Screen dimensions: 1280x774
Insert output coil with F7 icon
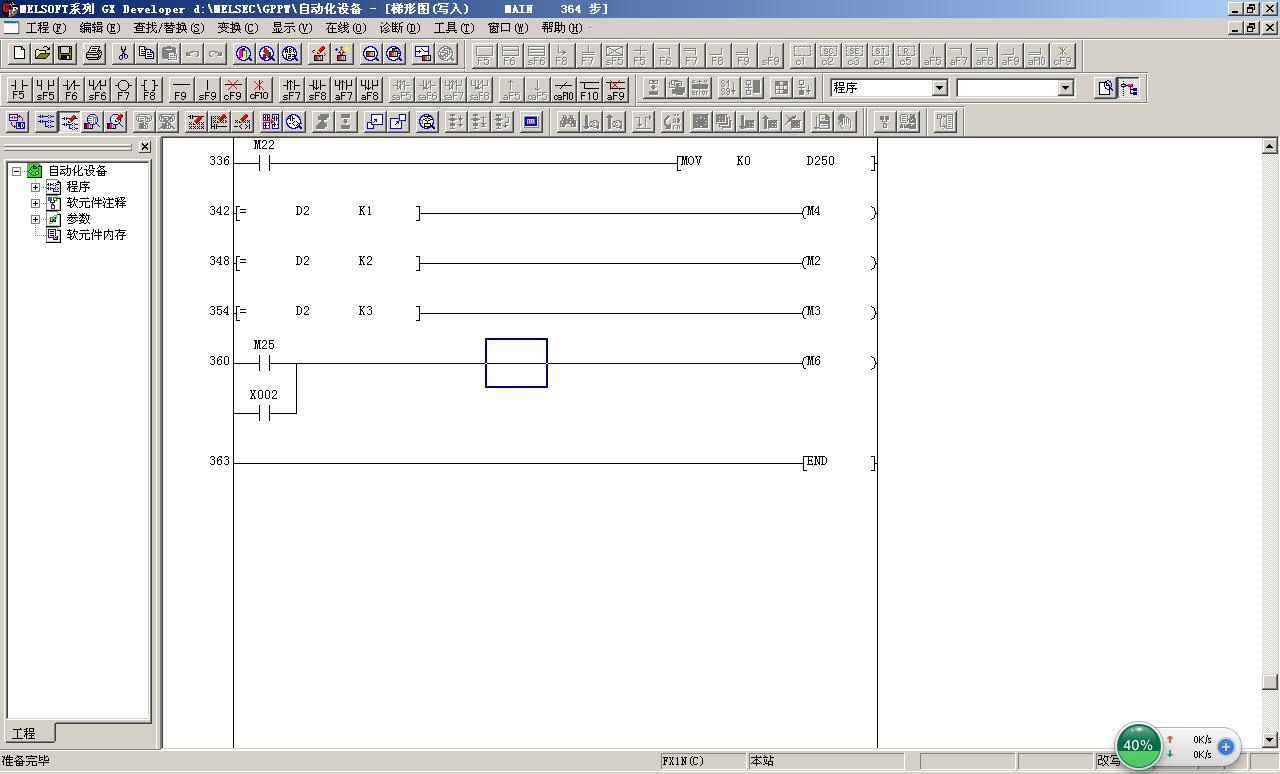click(123, 89)
